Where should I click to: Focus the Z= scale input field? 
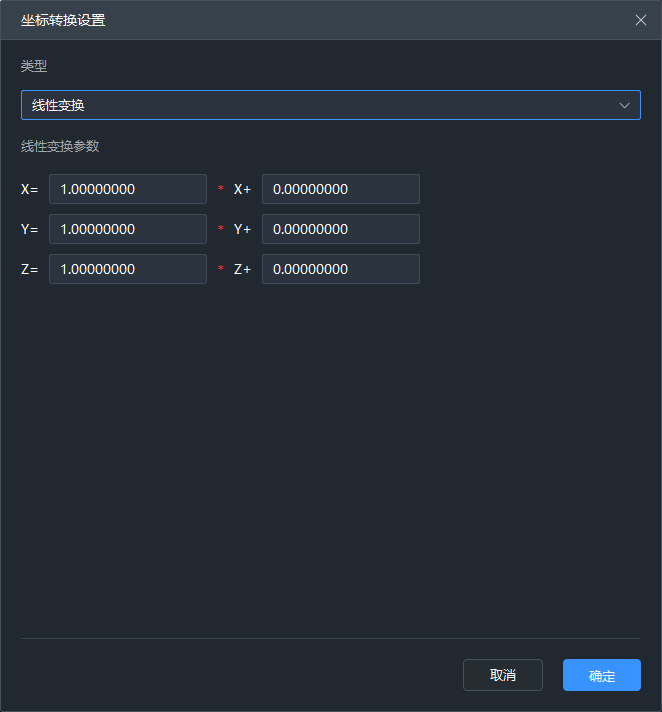[x=127, y=269]
